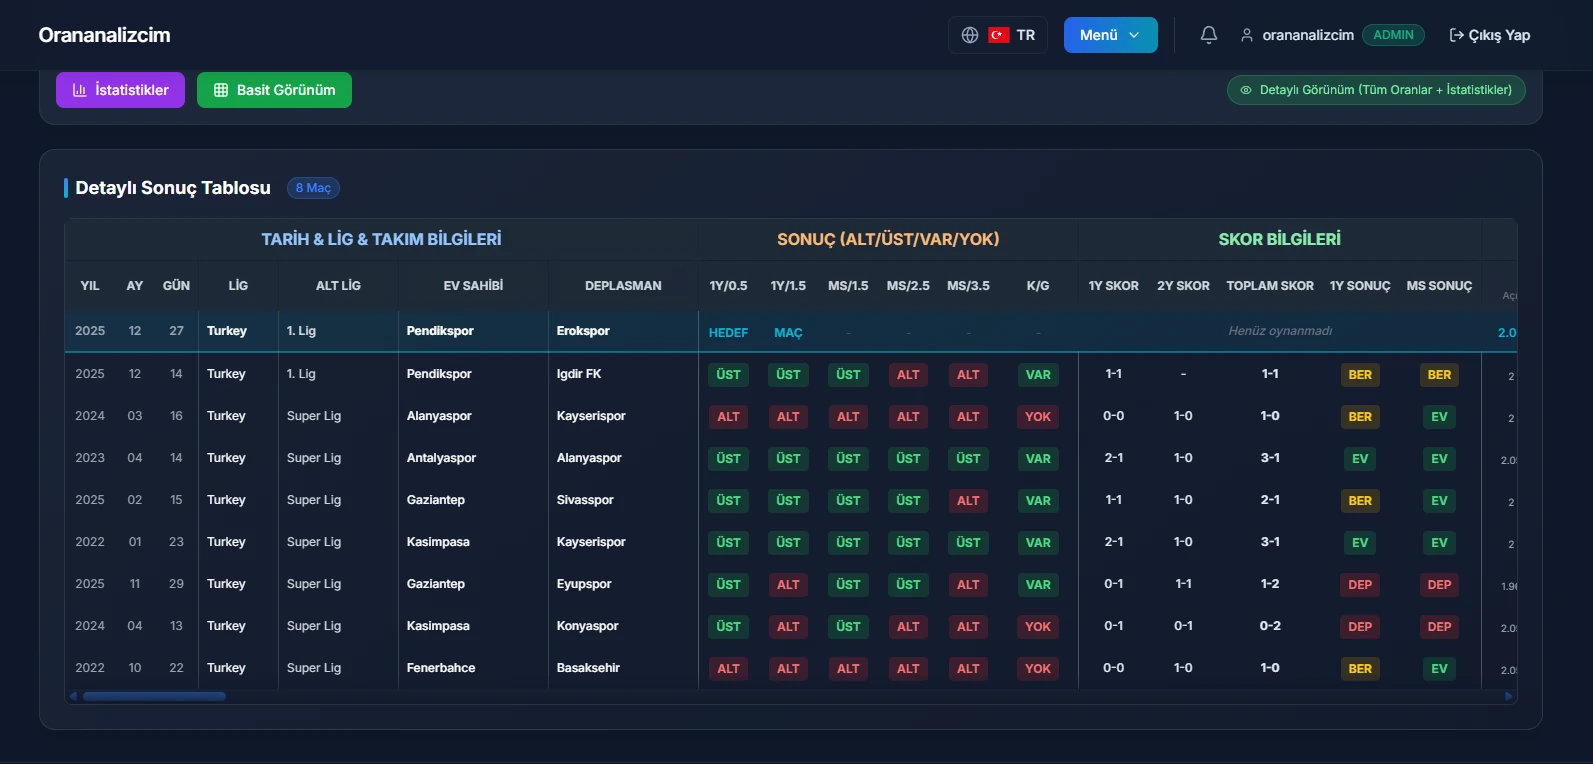Click the EV SAHİBİ column header
The height and width of the screenshot is (764, 1593).
coord(473,286)
